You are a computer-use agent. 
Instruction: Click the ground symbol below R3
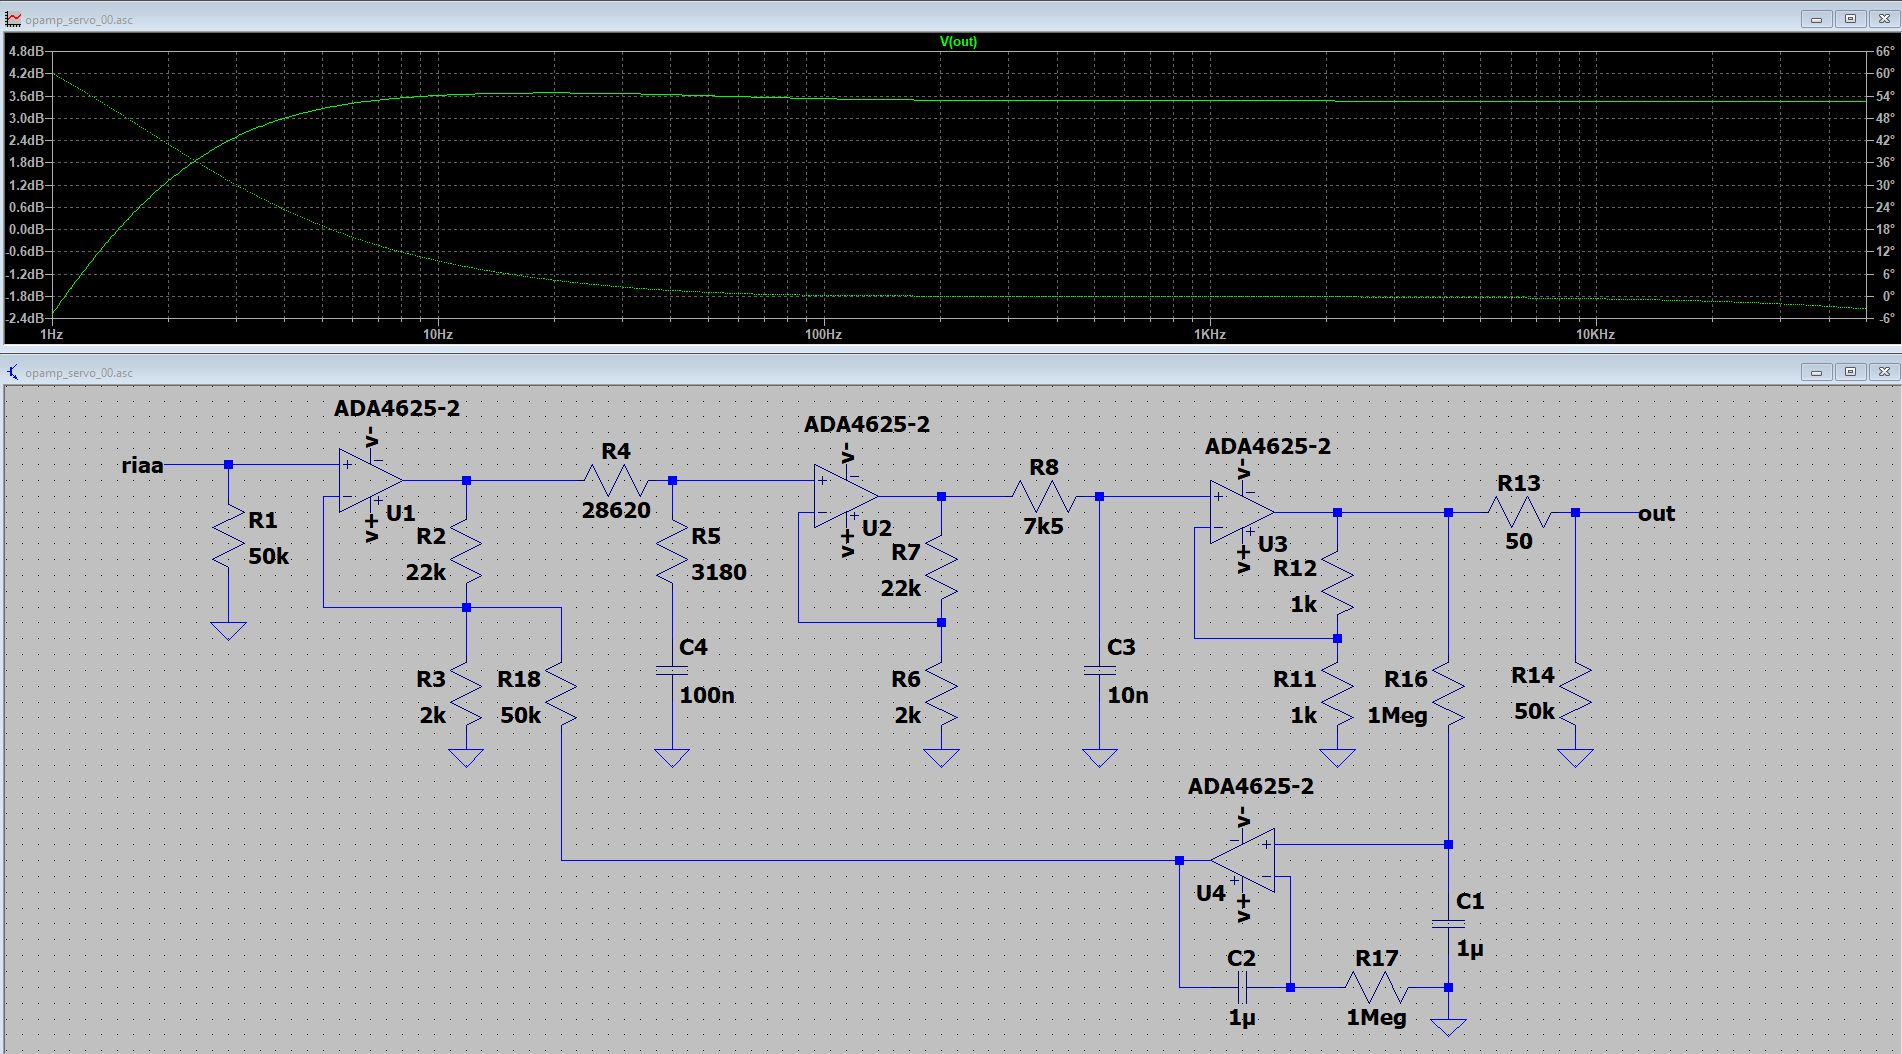point(466,758)
